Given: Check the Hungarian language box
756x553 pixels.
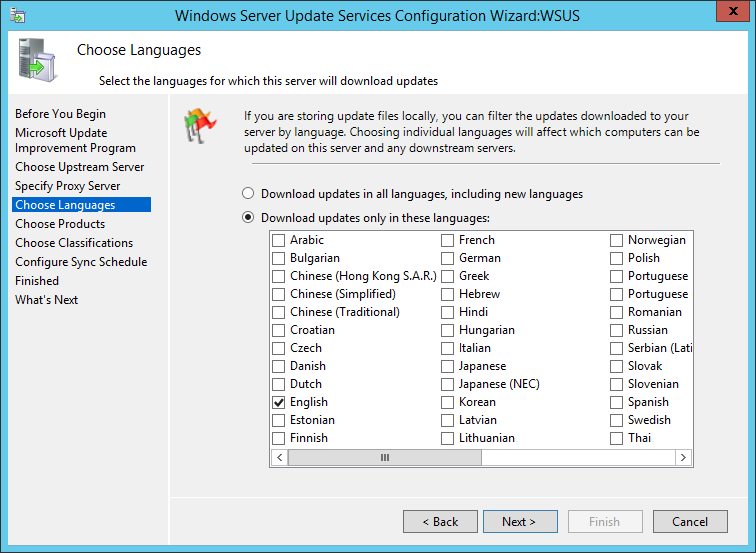Looking at the screenshot, I should [x=447, y=330].
